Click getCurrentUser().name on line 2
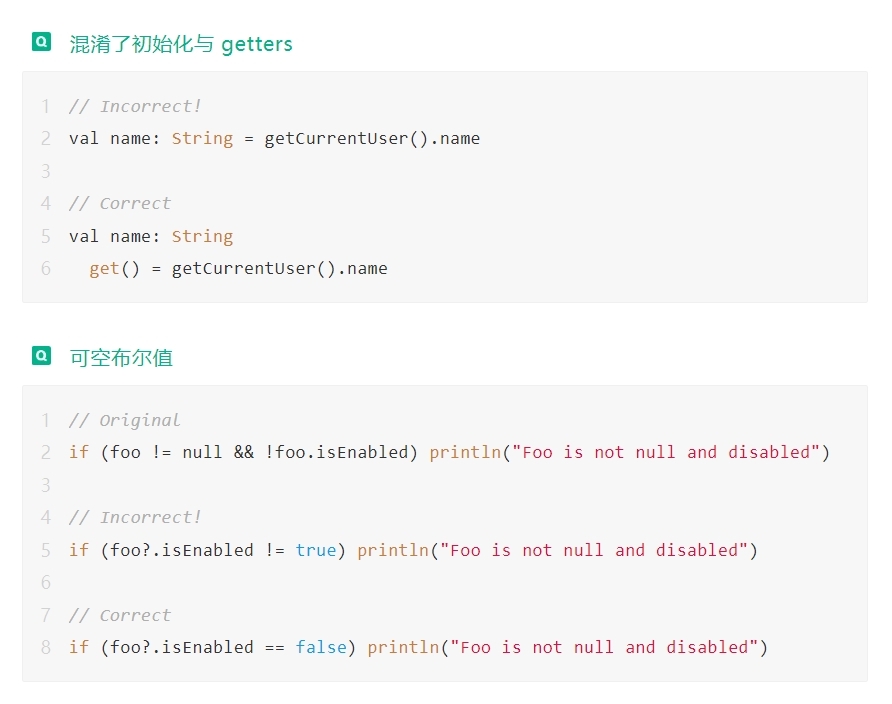 (x=372, y=139)
